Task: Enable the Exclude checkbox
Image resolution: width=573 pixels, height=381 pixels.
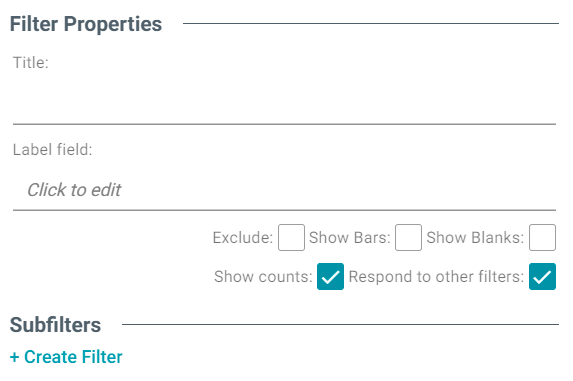Action: [291, 237]
